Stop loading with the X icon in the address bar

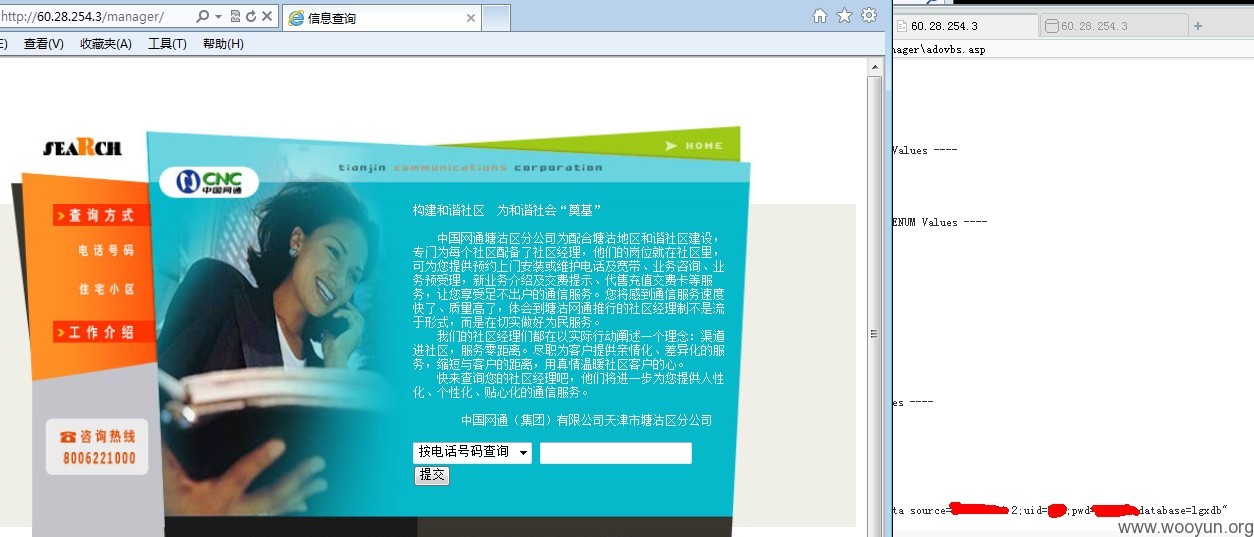tap(267, 17)
